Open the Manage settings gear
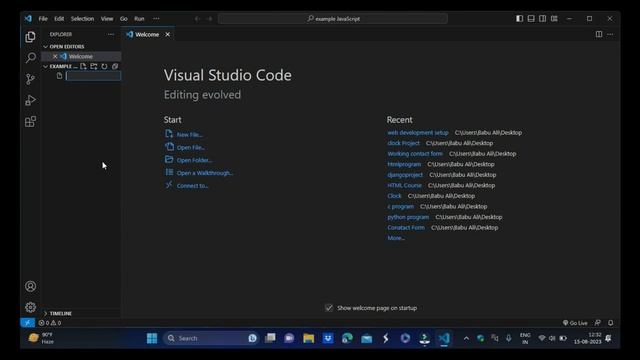This screenshot has width=640, height=360. (30, 307)
